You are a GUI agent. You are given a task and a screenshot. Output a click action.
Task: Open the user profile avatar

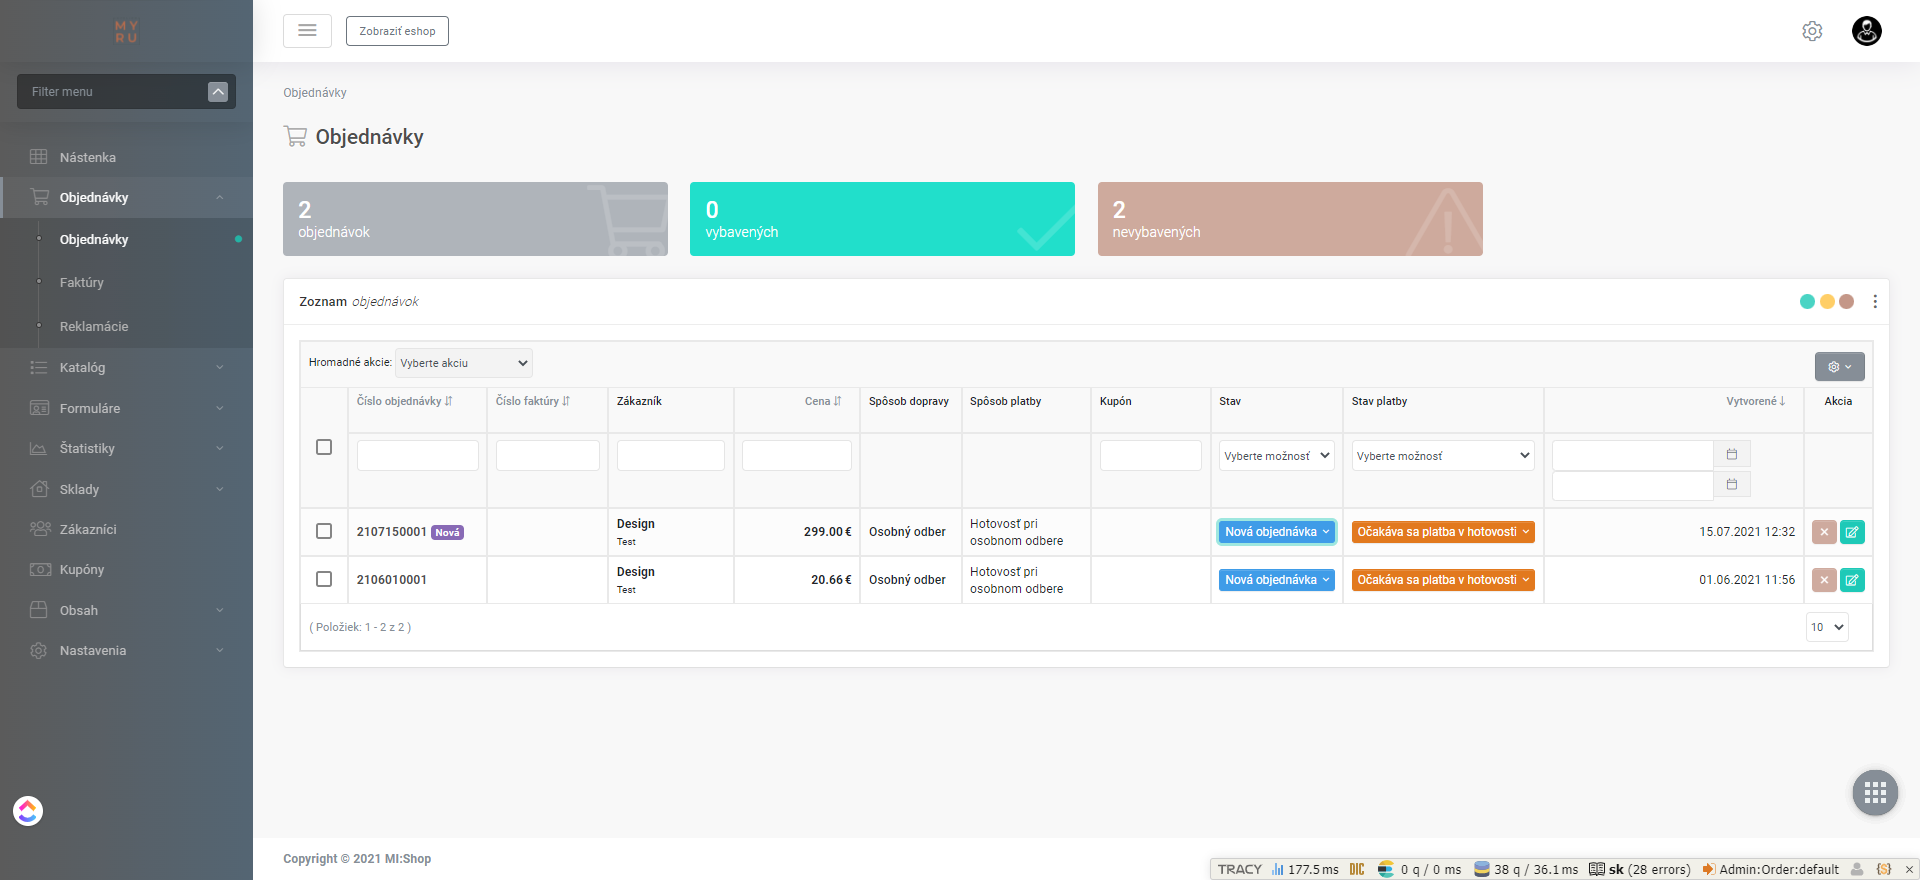click(1866, 31)
